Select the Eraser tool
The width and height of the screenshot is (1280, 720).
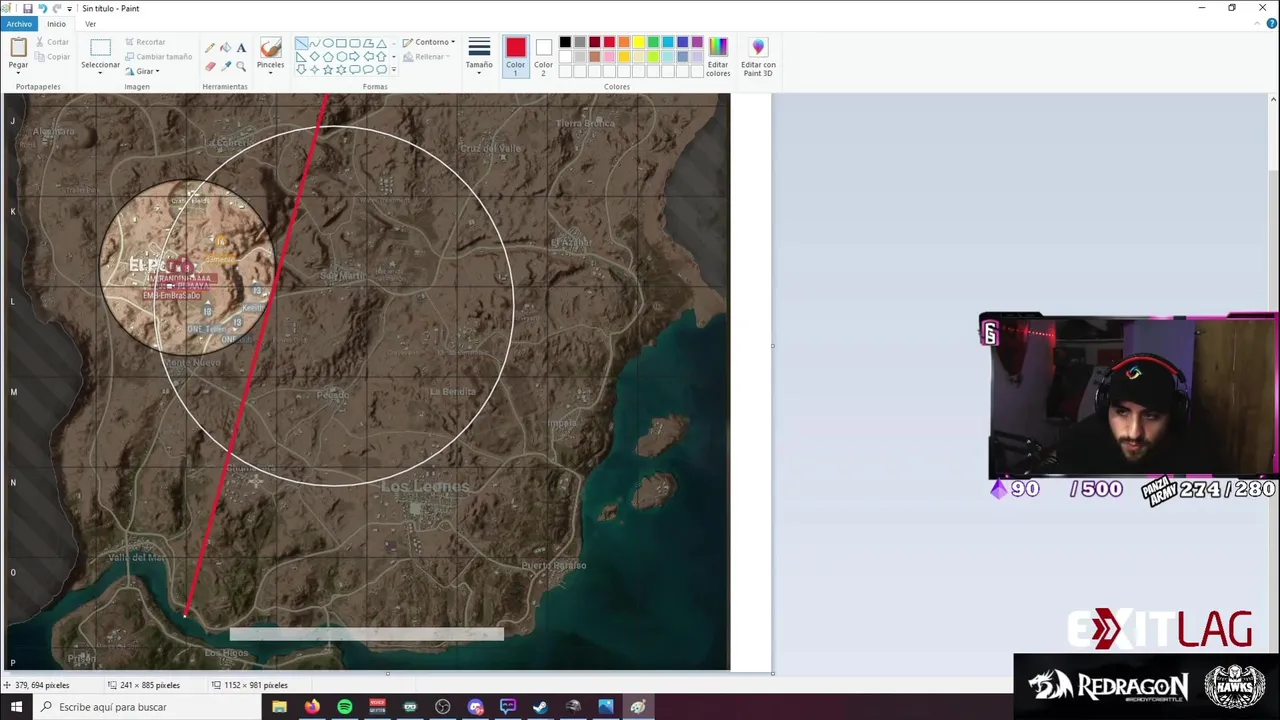point(210,66)
